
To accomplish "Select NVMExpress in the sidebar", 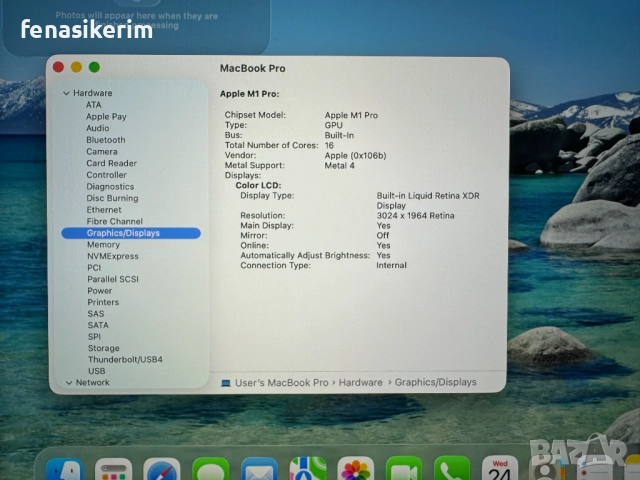I will pos(113,256).
